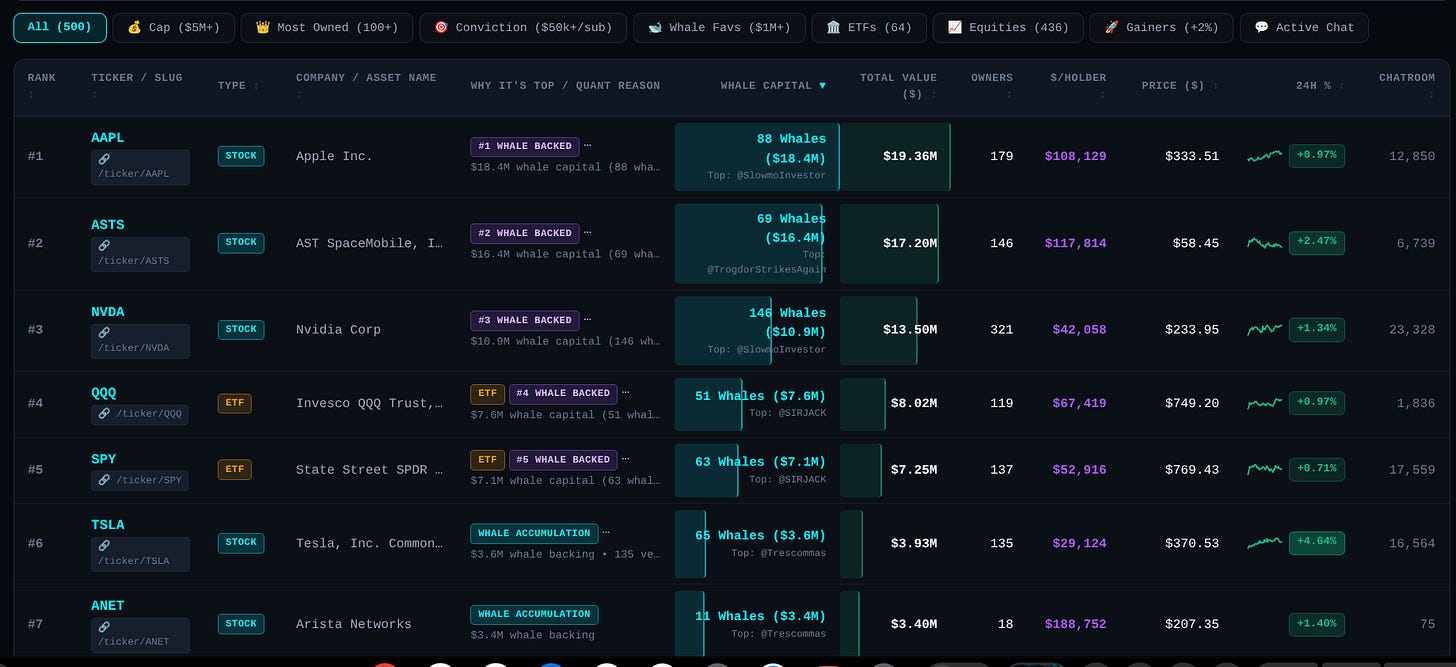Image resolution: width=1456 pixels, height=667 pixels.
Task: Open the NVDA ticker link
Action: [108, 312]
